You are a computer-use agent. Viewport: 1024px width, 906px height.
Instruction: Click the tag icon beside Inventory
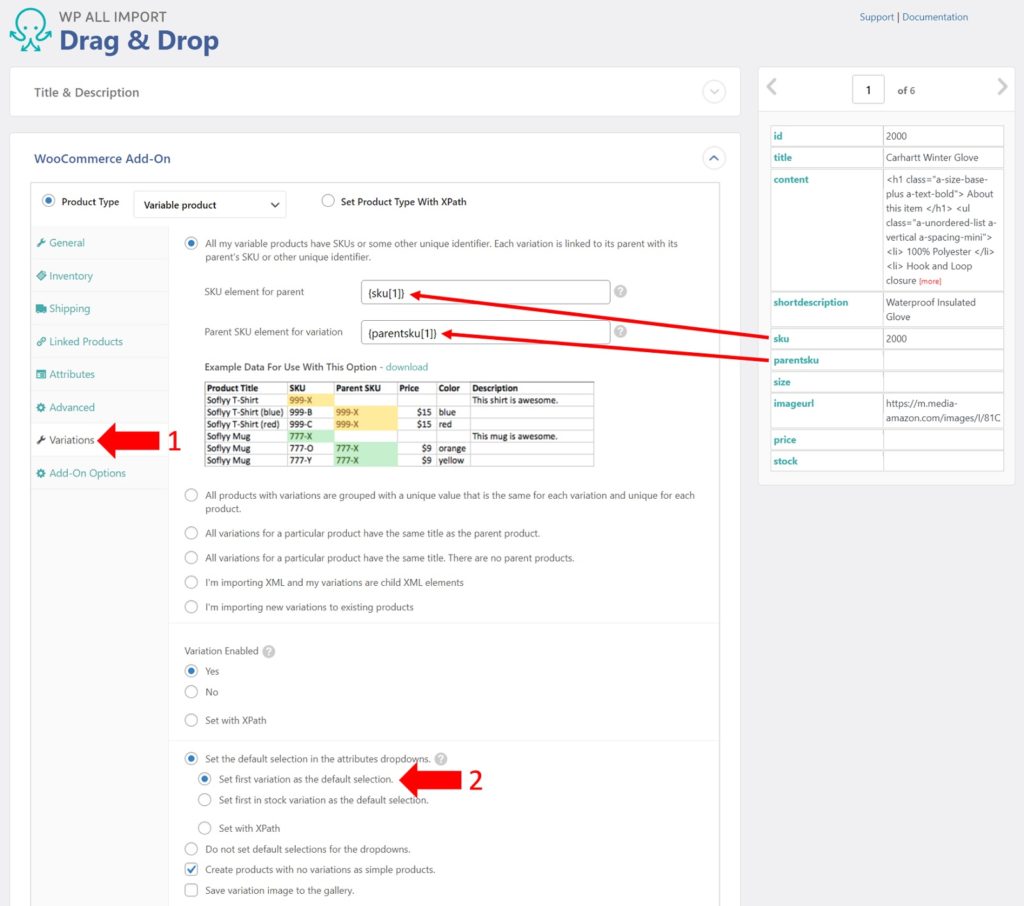[x=41, y=276]
